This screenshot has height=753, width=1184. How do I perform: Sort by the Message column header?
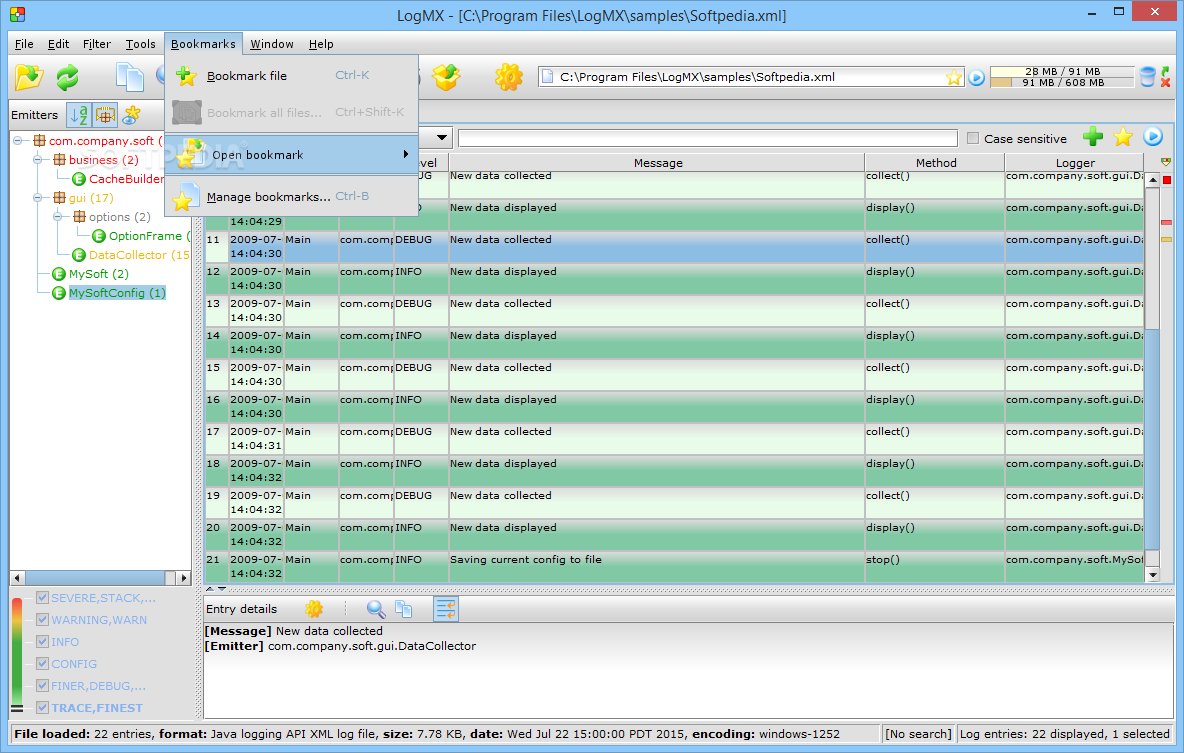click(x=658, y=162)
